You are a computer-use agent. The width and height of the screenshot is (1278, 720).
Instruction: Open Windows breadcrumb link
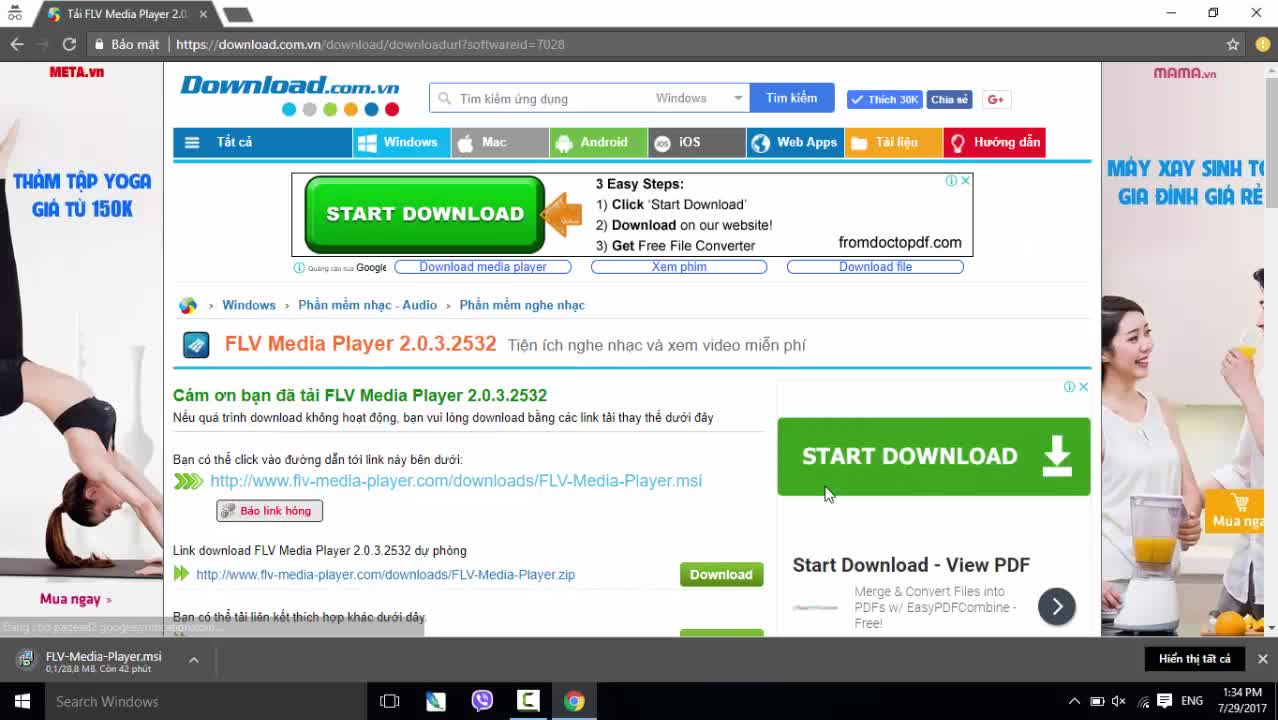(x=248, y=305)
